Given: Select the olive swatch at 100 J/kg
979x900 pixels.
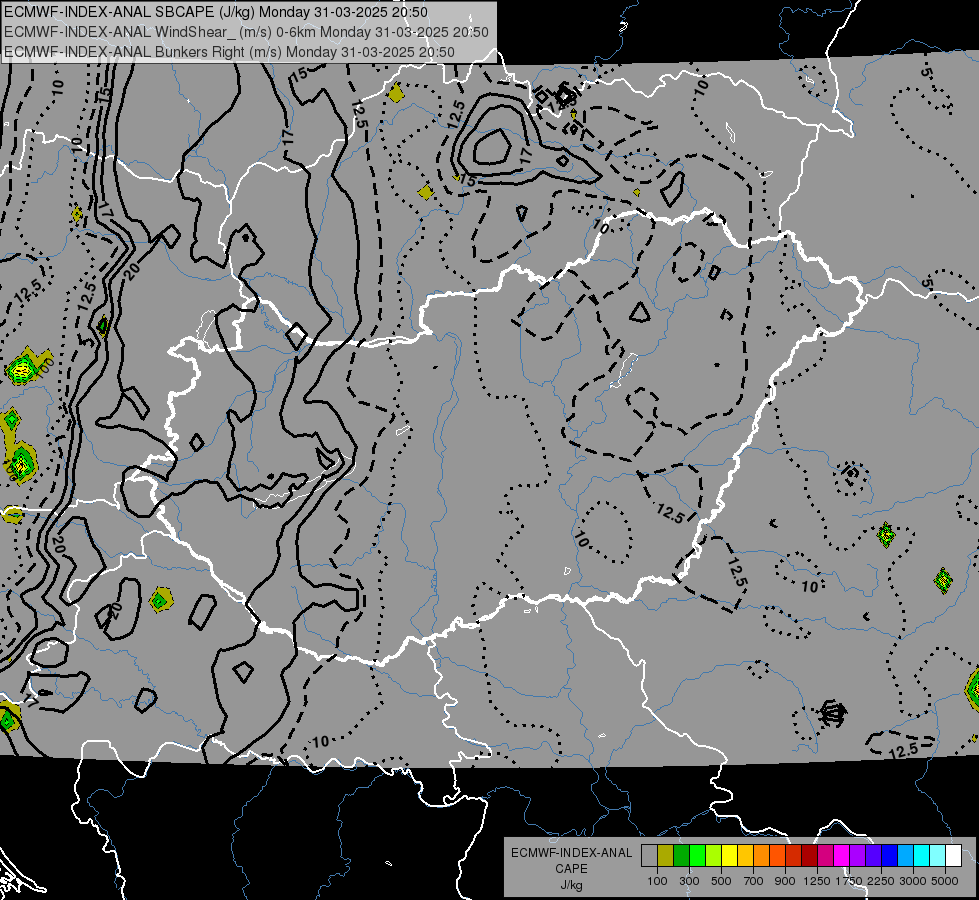Looking at the screenshot, I should pos(666,855).
